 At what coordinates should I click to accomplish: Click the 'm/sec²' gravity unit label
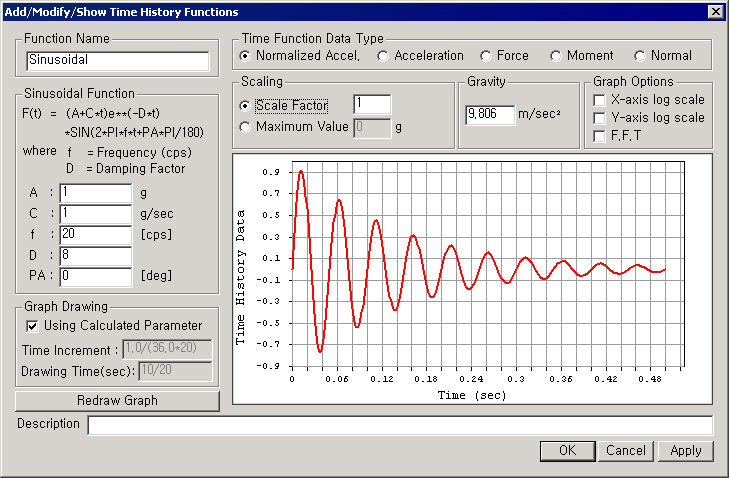[539, 114]
